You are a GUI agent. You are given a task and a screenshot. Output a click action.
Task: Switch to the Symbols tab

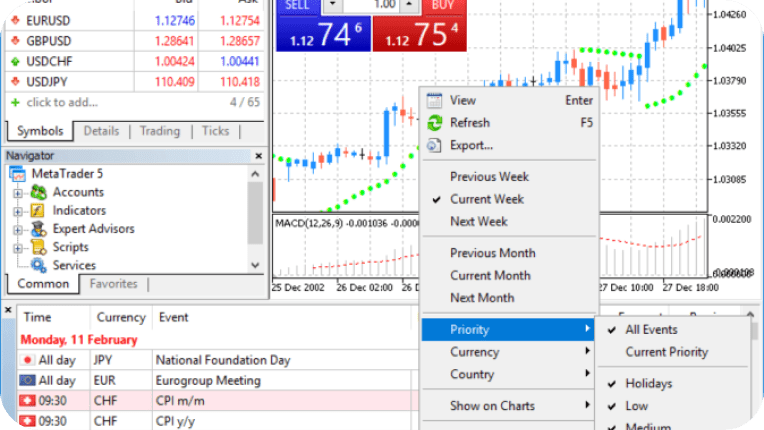tap(40, 131)
